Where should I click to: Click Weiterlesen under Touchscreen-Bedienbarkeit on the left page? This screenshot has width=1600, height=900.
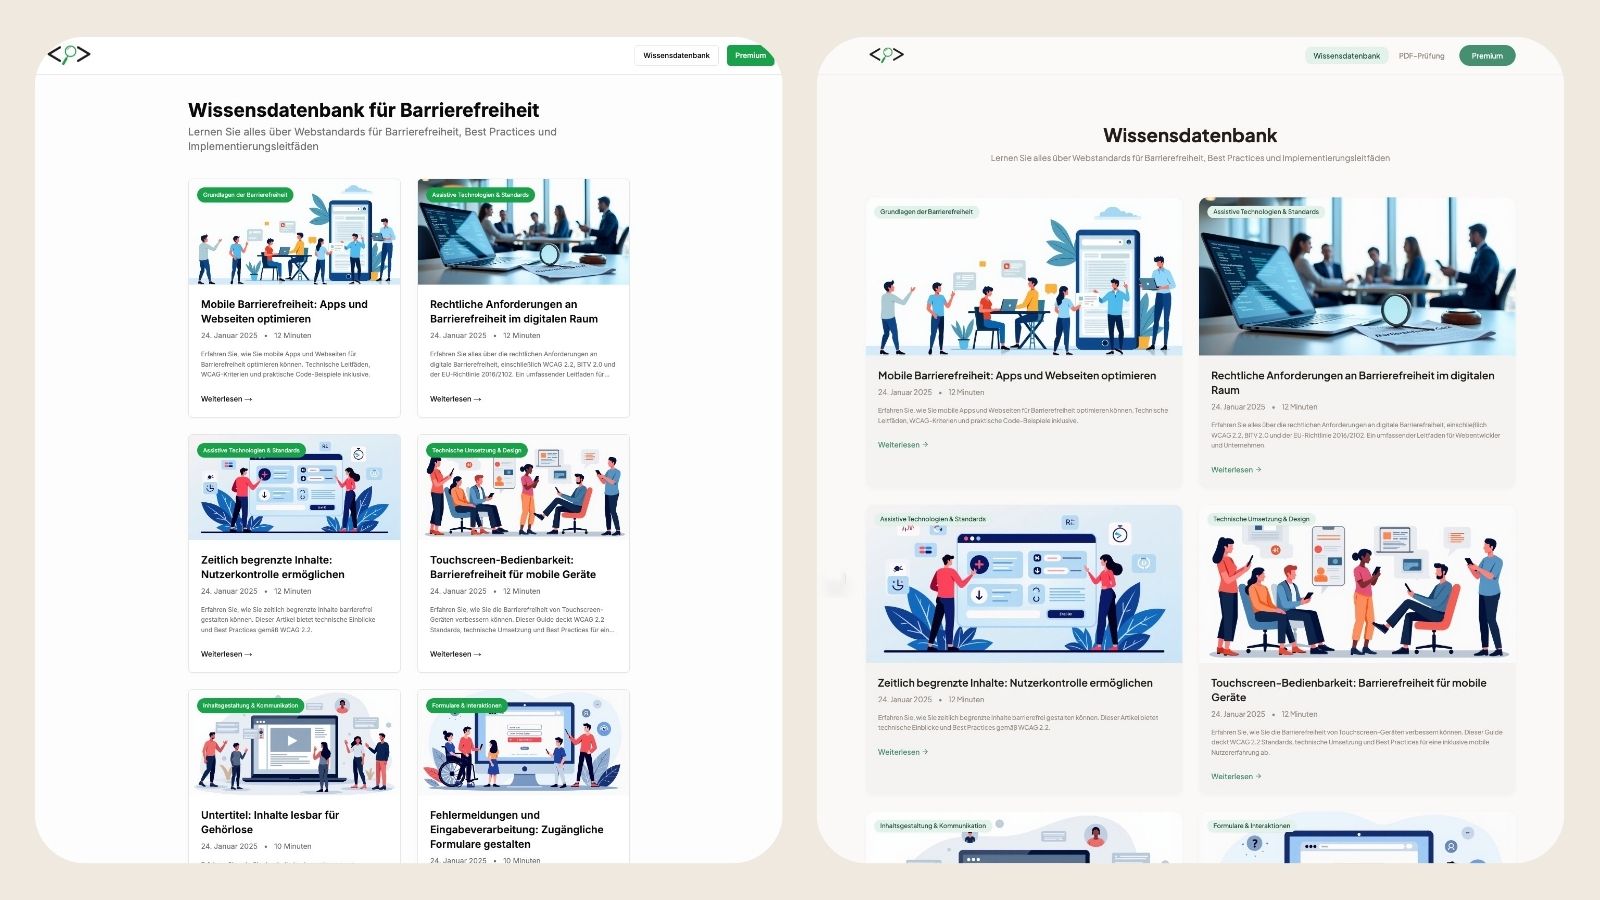455,654
